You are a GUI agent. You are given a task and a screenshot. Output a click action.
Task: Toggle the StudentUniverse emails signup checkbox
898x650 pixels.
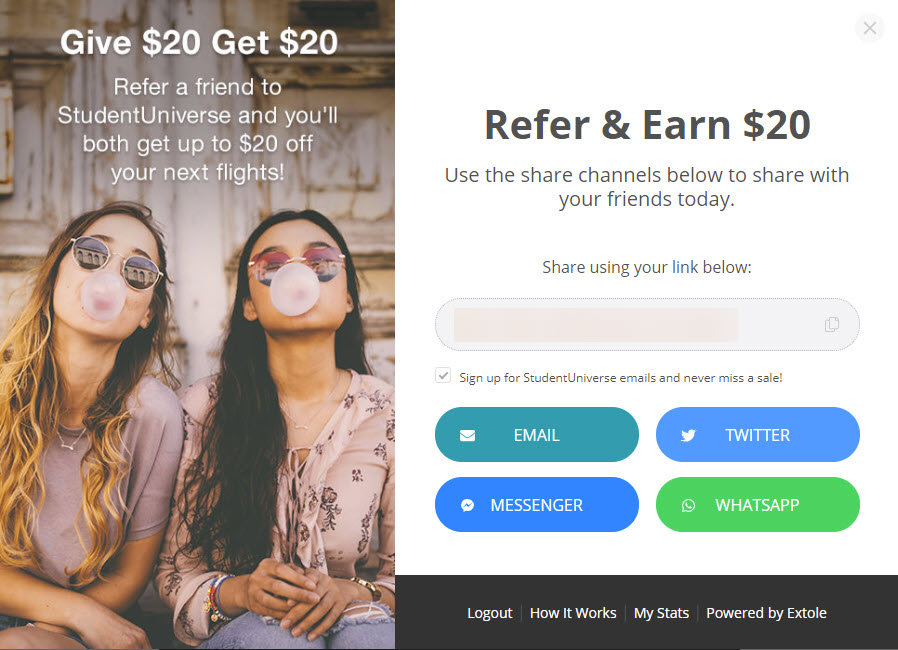point(443,376)
